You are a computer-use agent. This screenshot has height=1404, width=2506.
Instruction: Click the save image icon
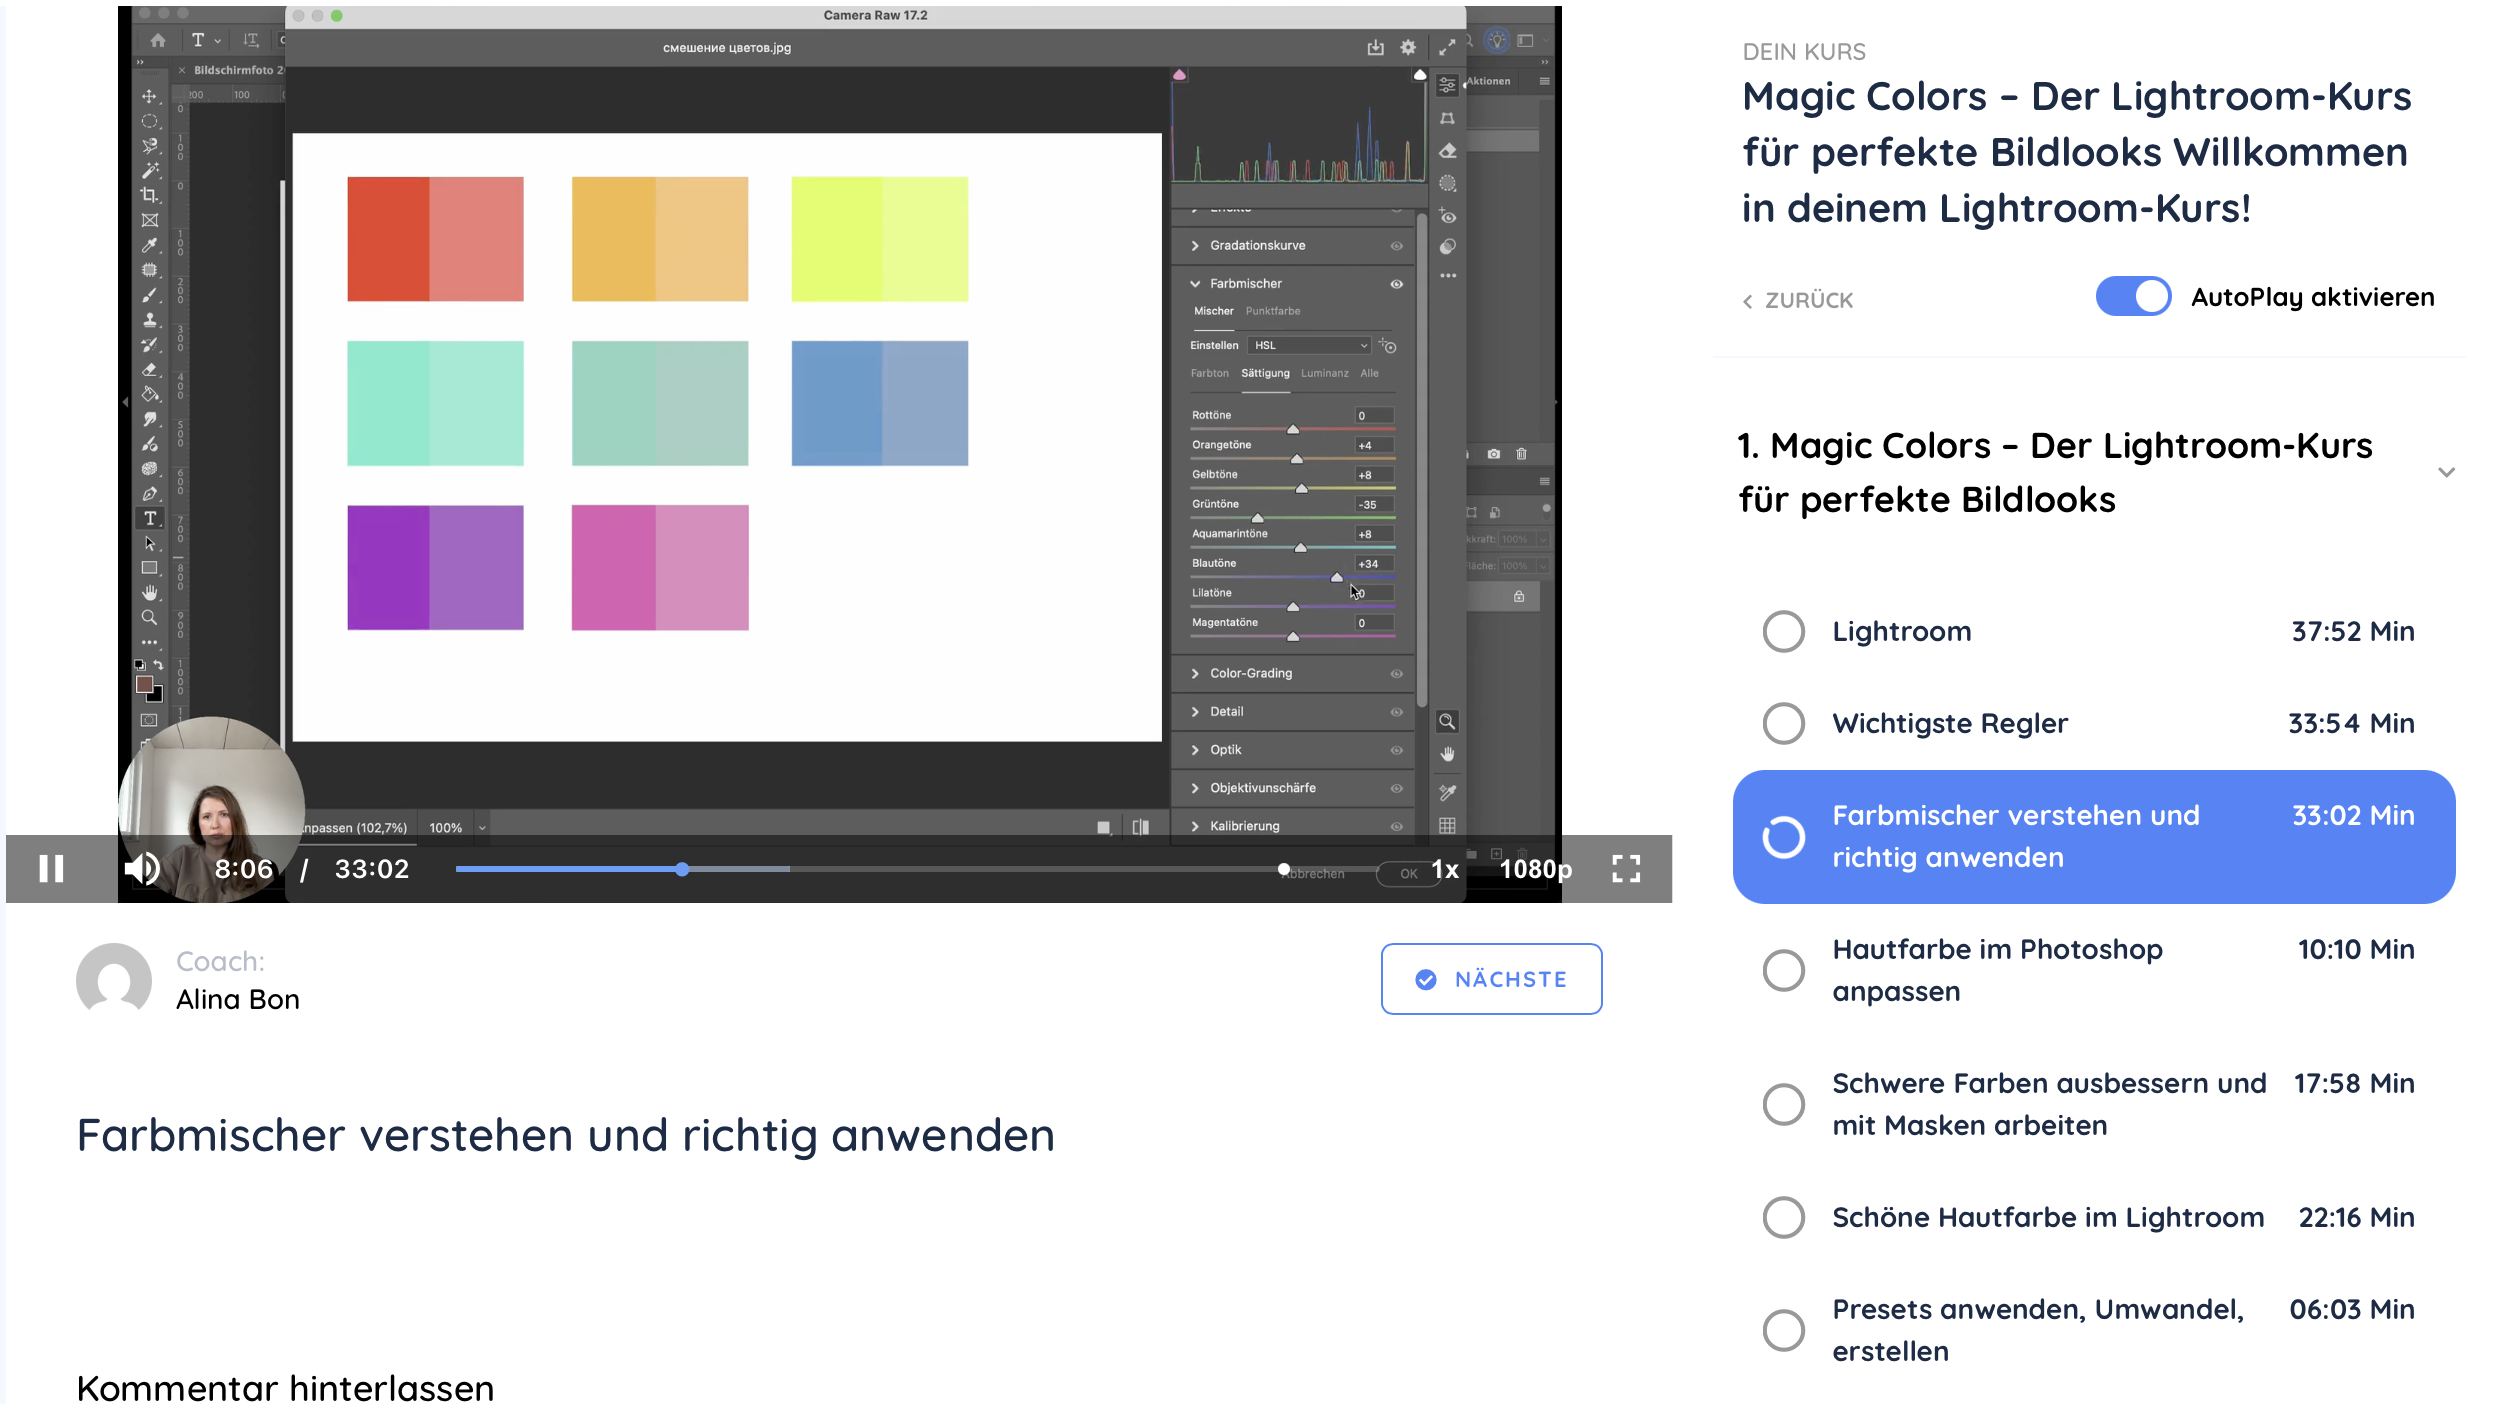[1375, 47]
